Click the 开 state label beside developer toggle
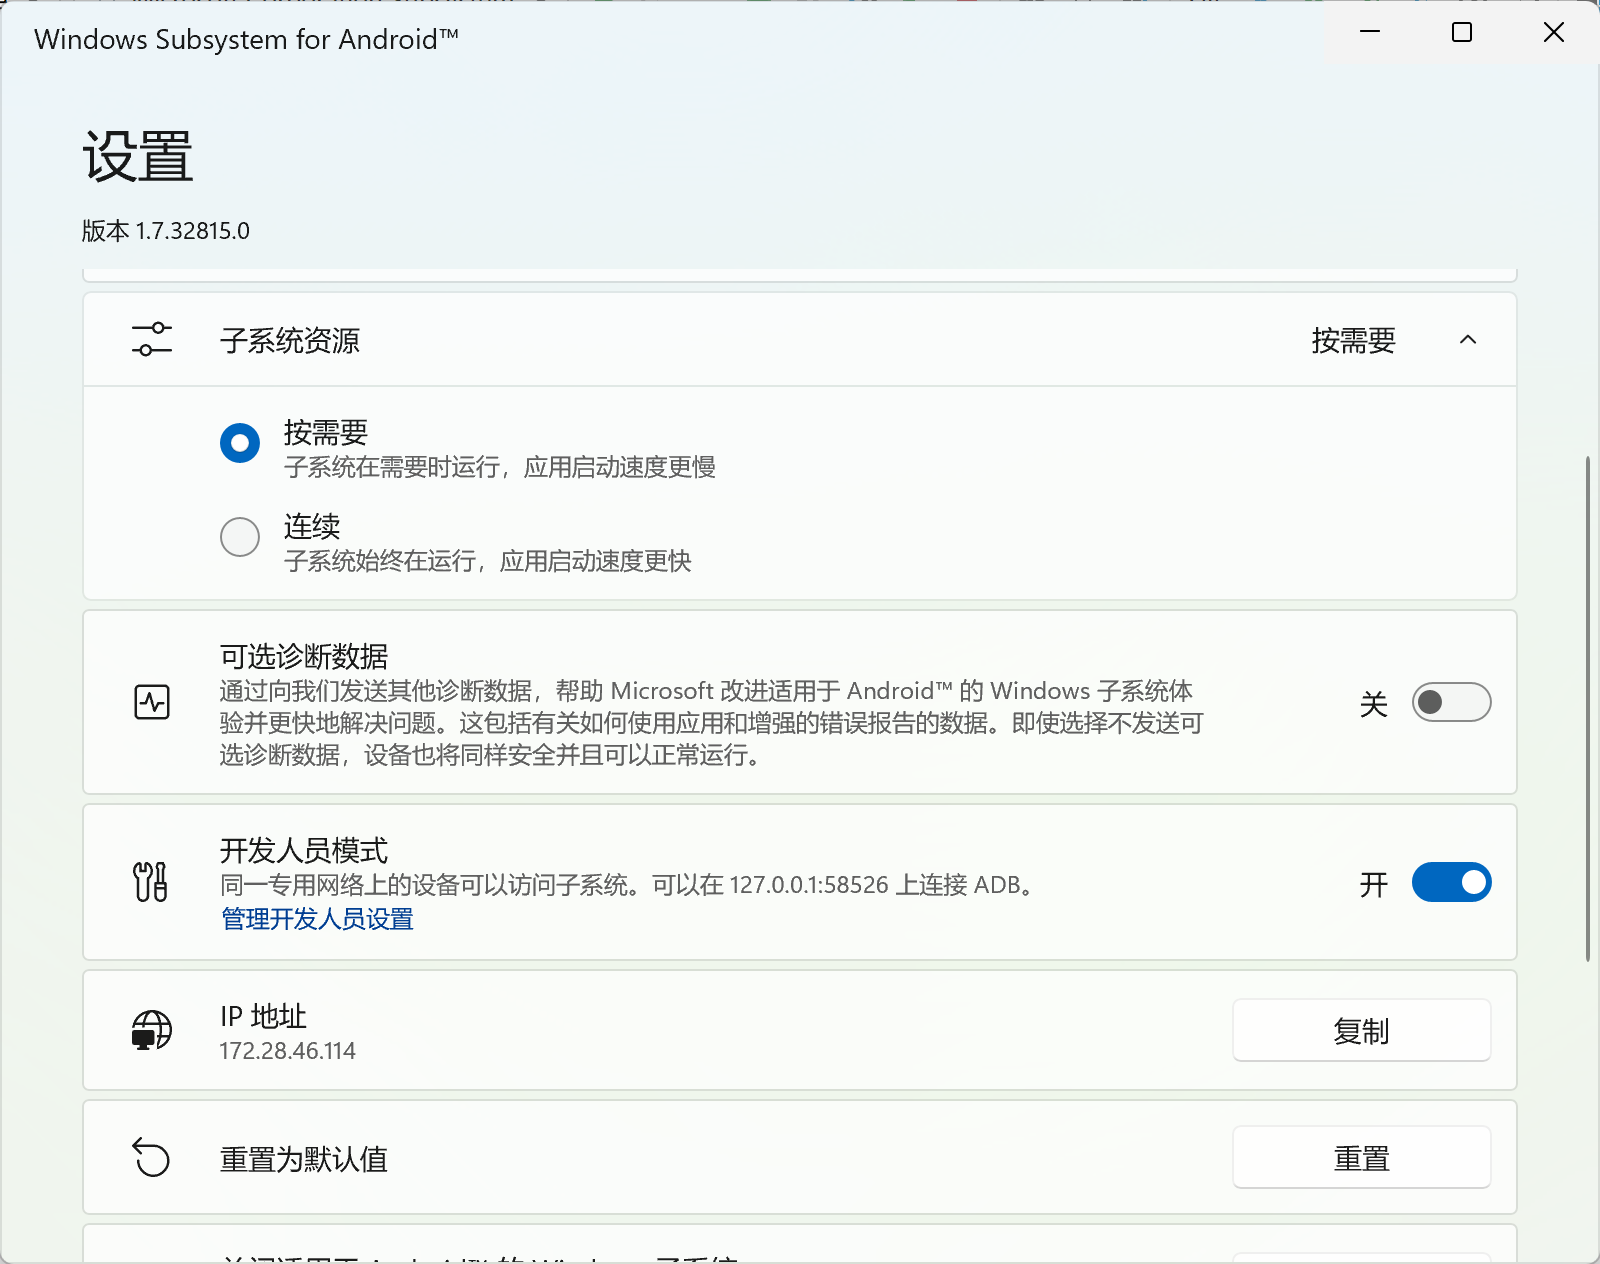The height and width of the screenshot is (1264, 1600). tap(1374, 884)
